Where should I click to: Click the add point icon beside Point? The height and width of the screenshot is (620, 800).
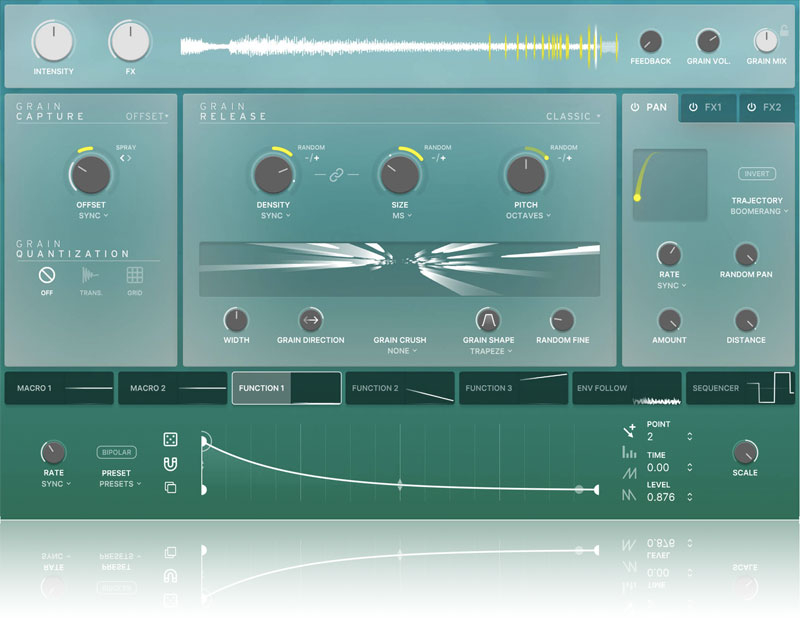coord(629,431)
